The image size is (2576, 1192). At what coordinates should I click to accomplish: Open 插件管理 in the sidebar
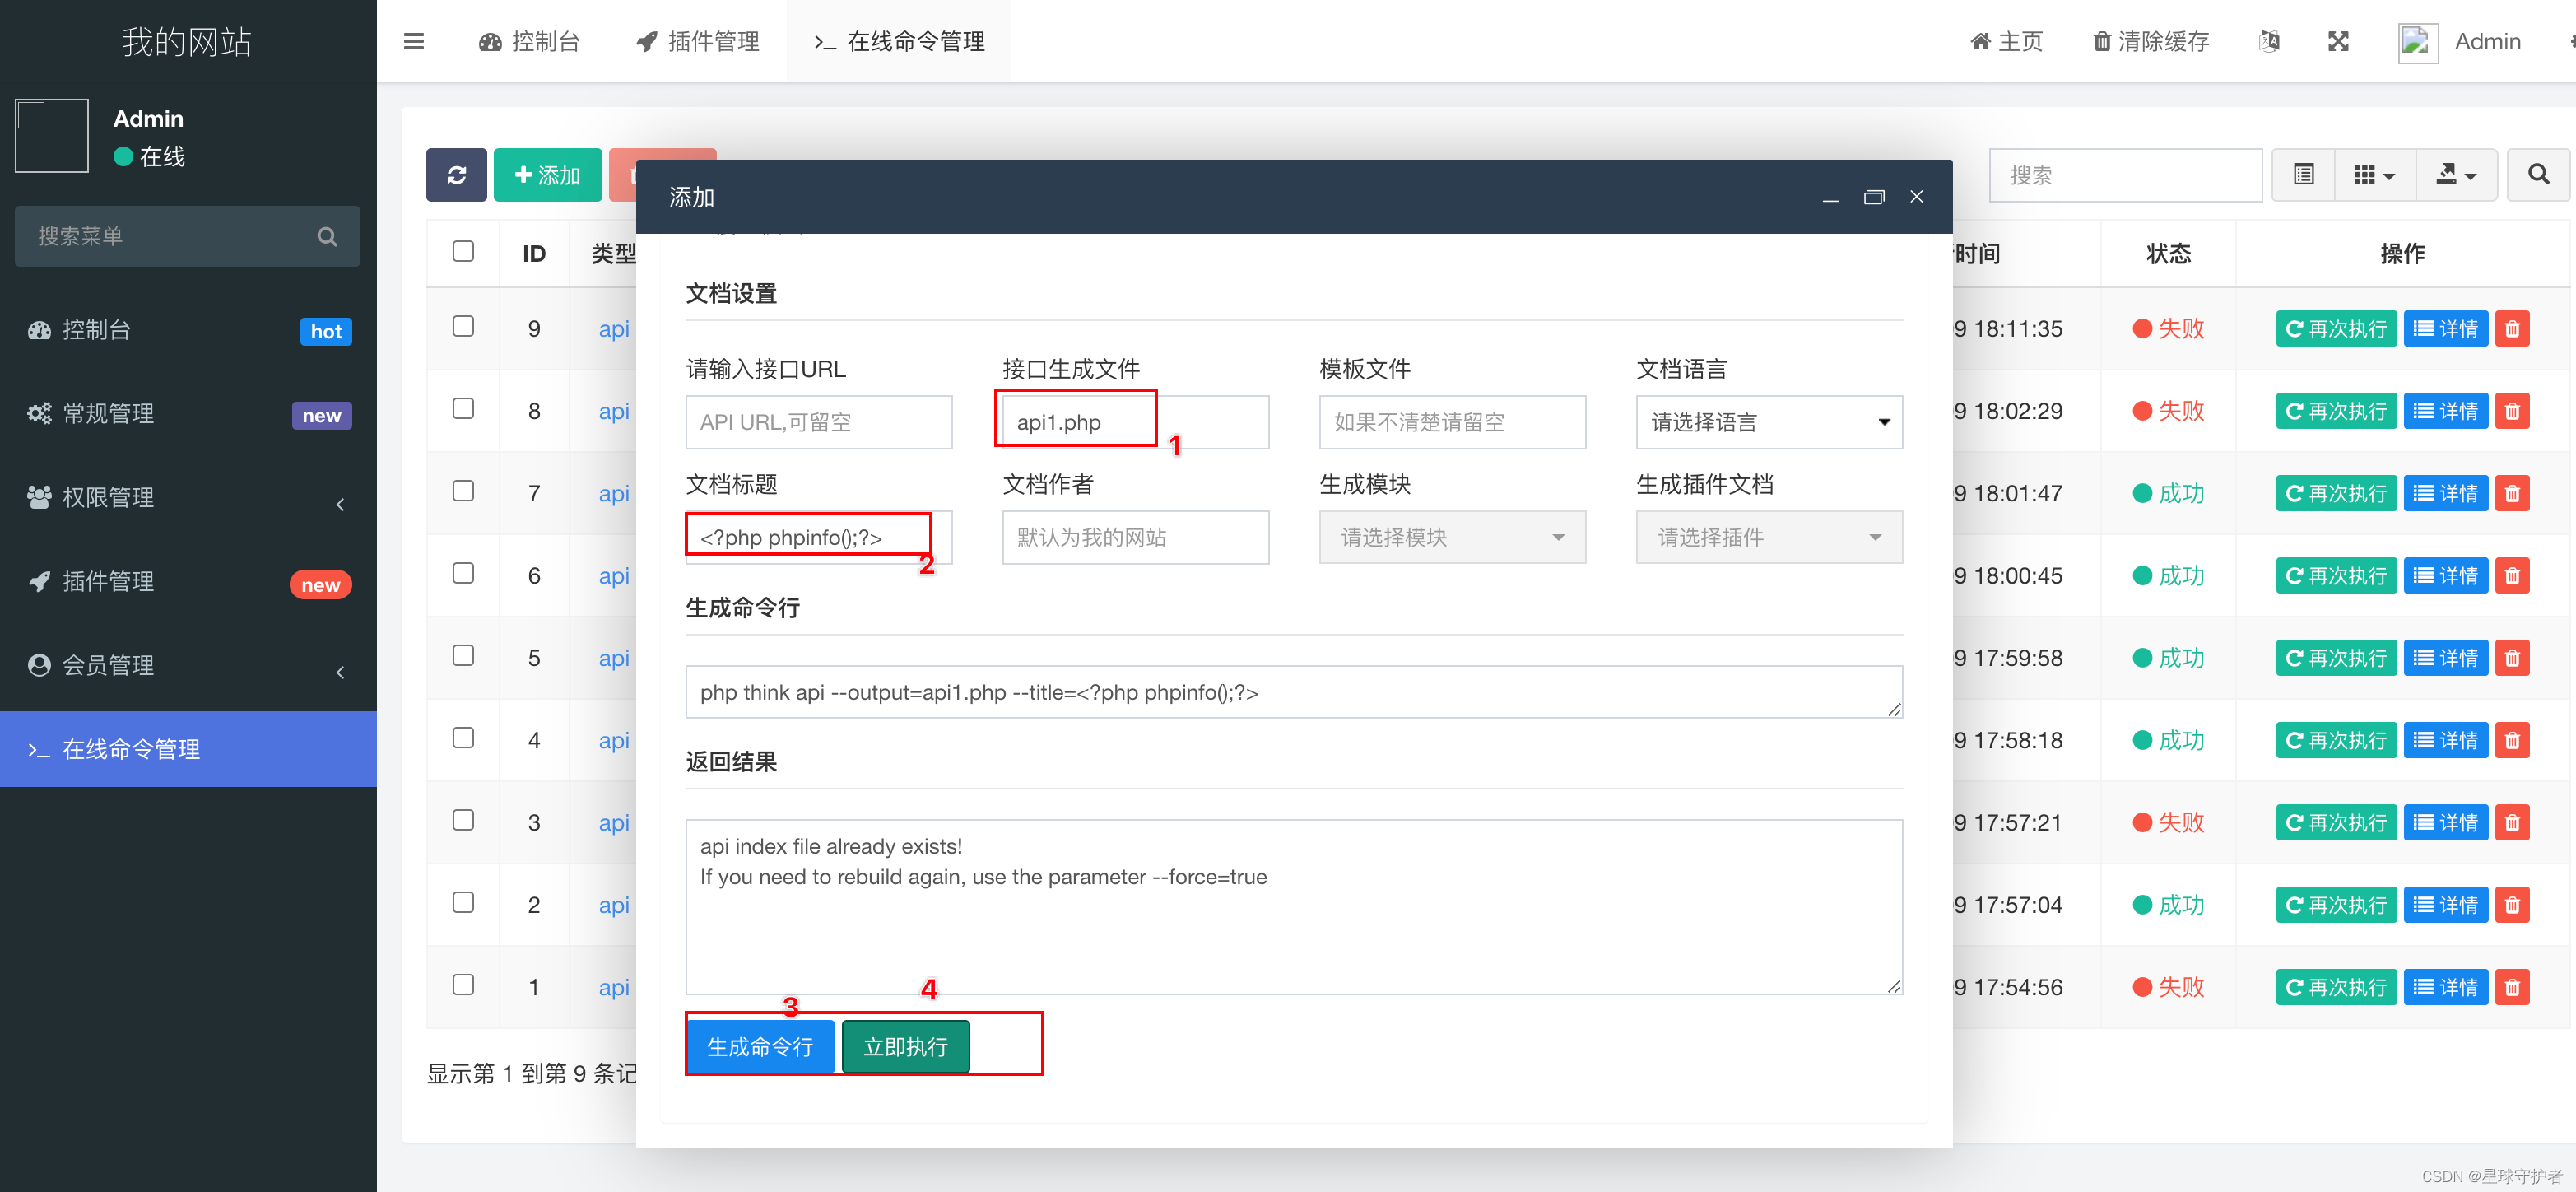pos(188,582)
